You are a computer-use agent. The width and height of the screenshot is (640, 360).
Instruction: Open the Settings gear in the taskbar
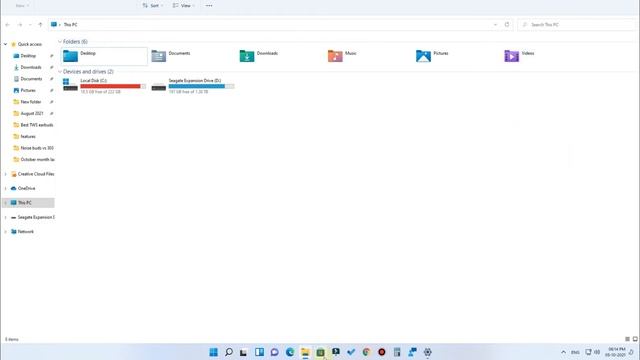point(427,352)
